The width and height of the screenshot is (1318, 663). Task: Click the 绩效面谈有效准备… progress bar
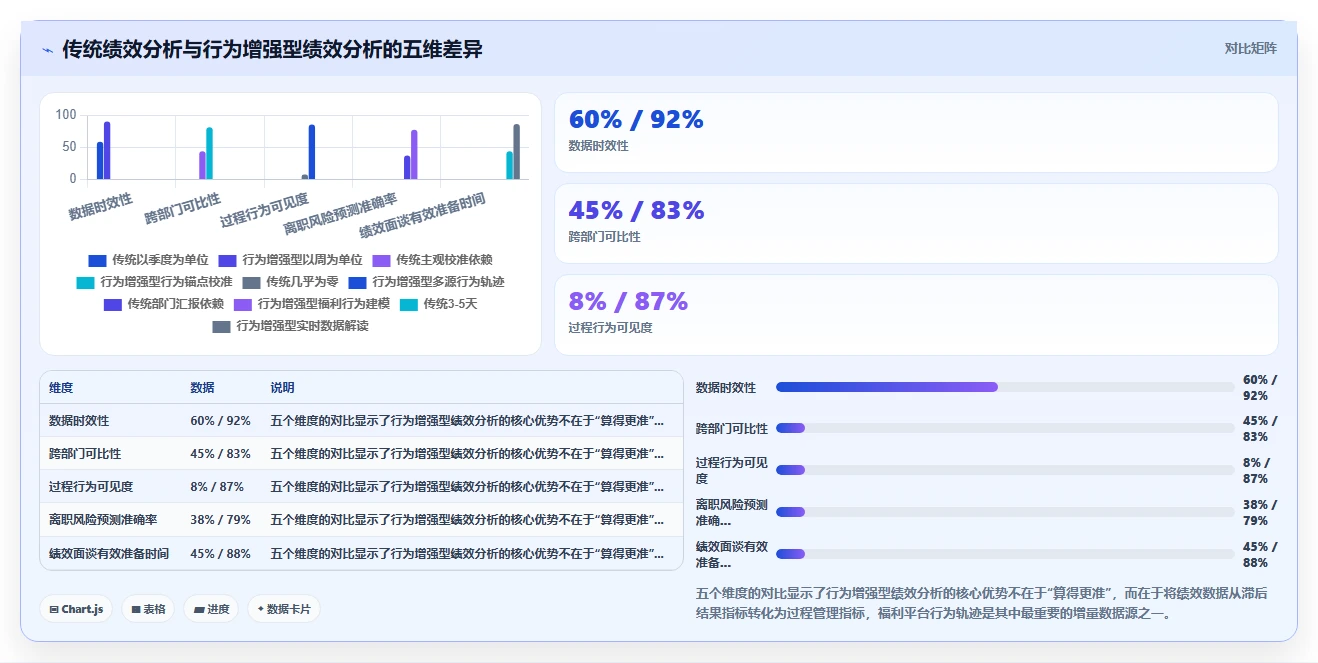tap(1004, 554)
